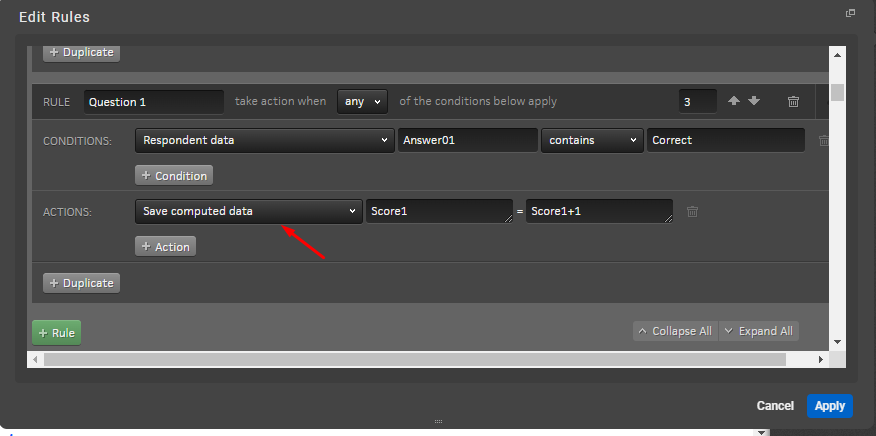Move Question 1 rule up with arrow

click(734, 101)
